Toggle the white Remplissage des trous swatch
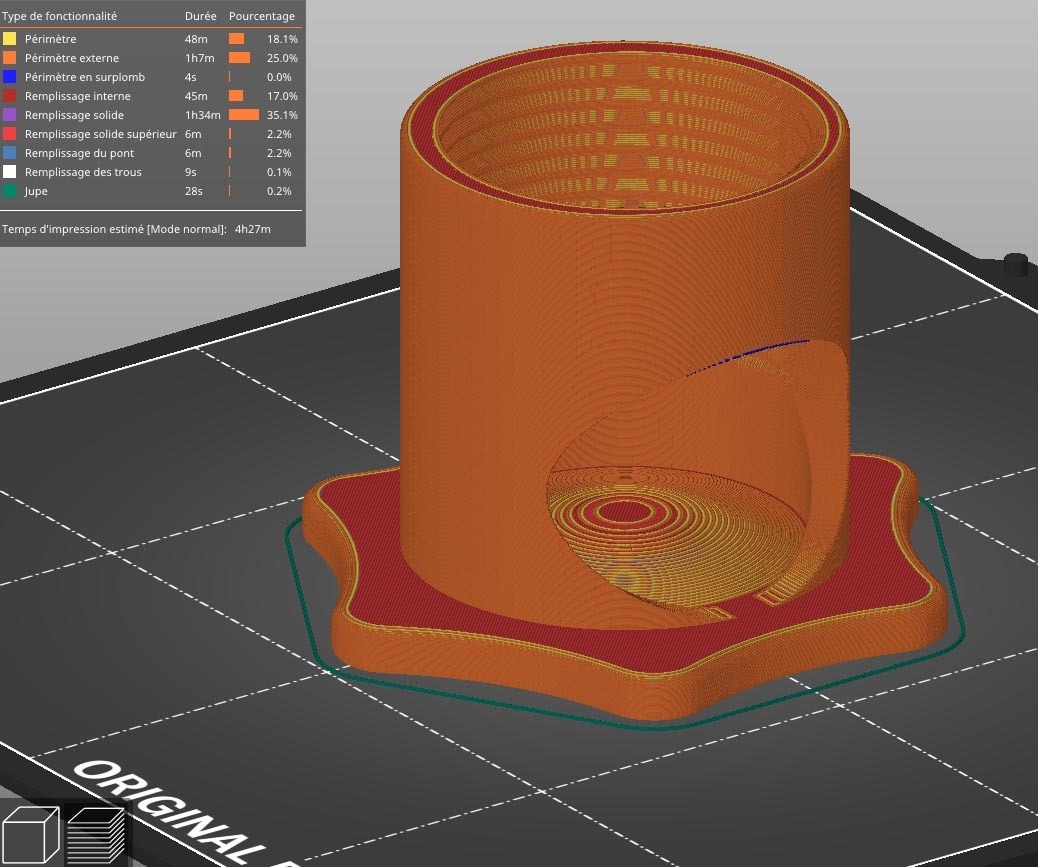This screenshot has width=1038, height=867. click(9, 172)
